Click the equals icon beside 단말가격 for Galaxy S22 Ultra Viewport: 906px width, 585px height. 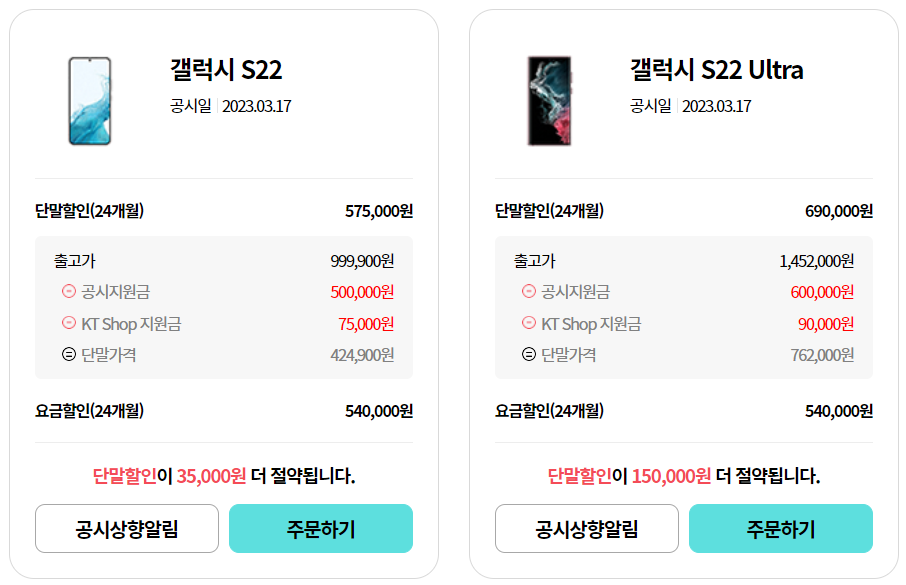point(527,354)
